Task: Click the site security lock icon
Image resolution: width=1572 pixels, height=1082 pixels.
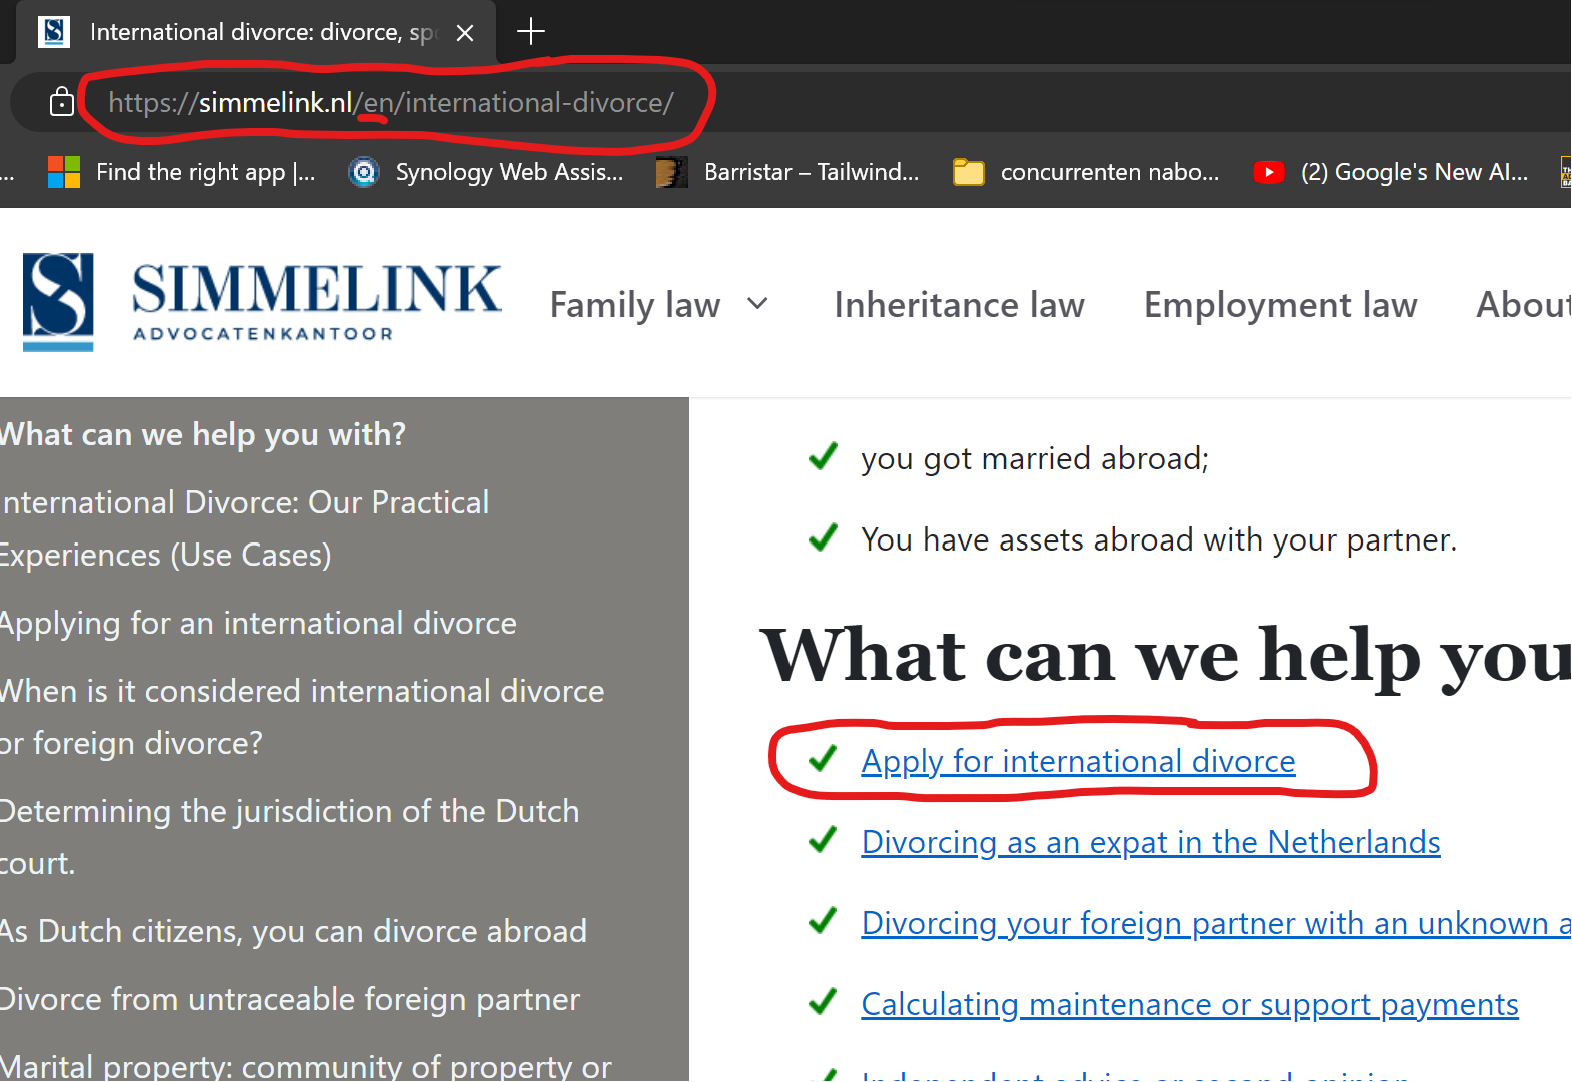Action: (x=62, y=102)
